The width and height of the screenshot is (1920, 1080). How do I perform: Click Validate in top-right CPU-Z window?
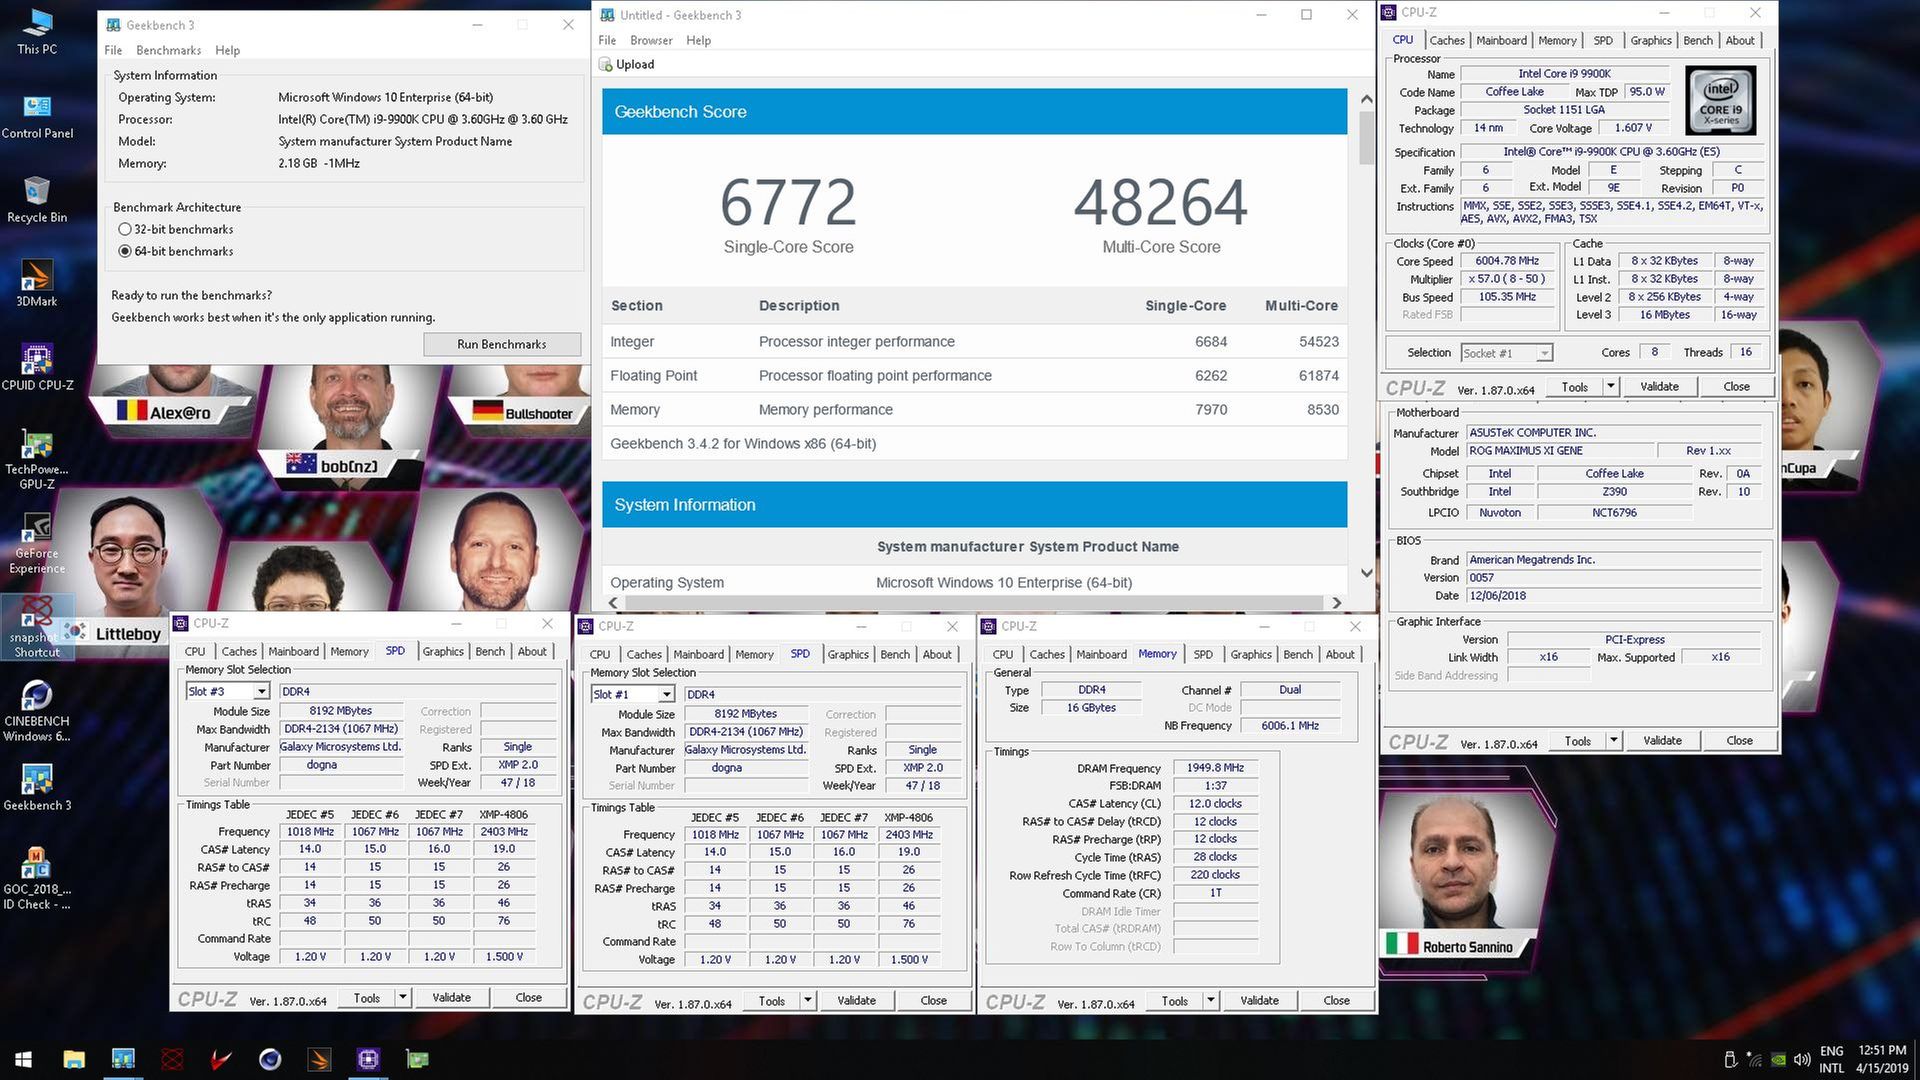(1659, 387)
